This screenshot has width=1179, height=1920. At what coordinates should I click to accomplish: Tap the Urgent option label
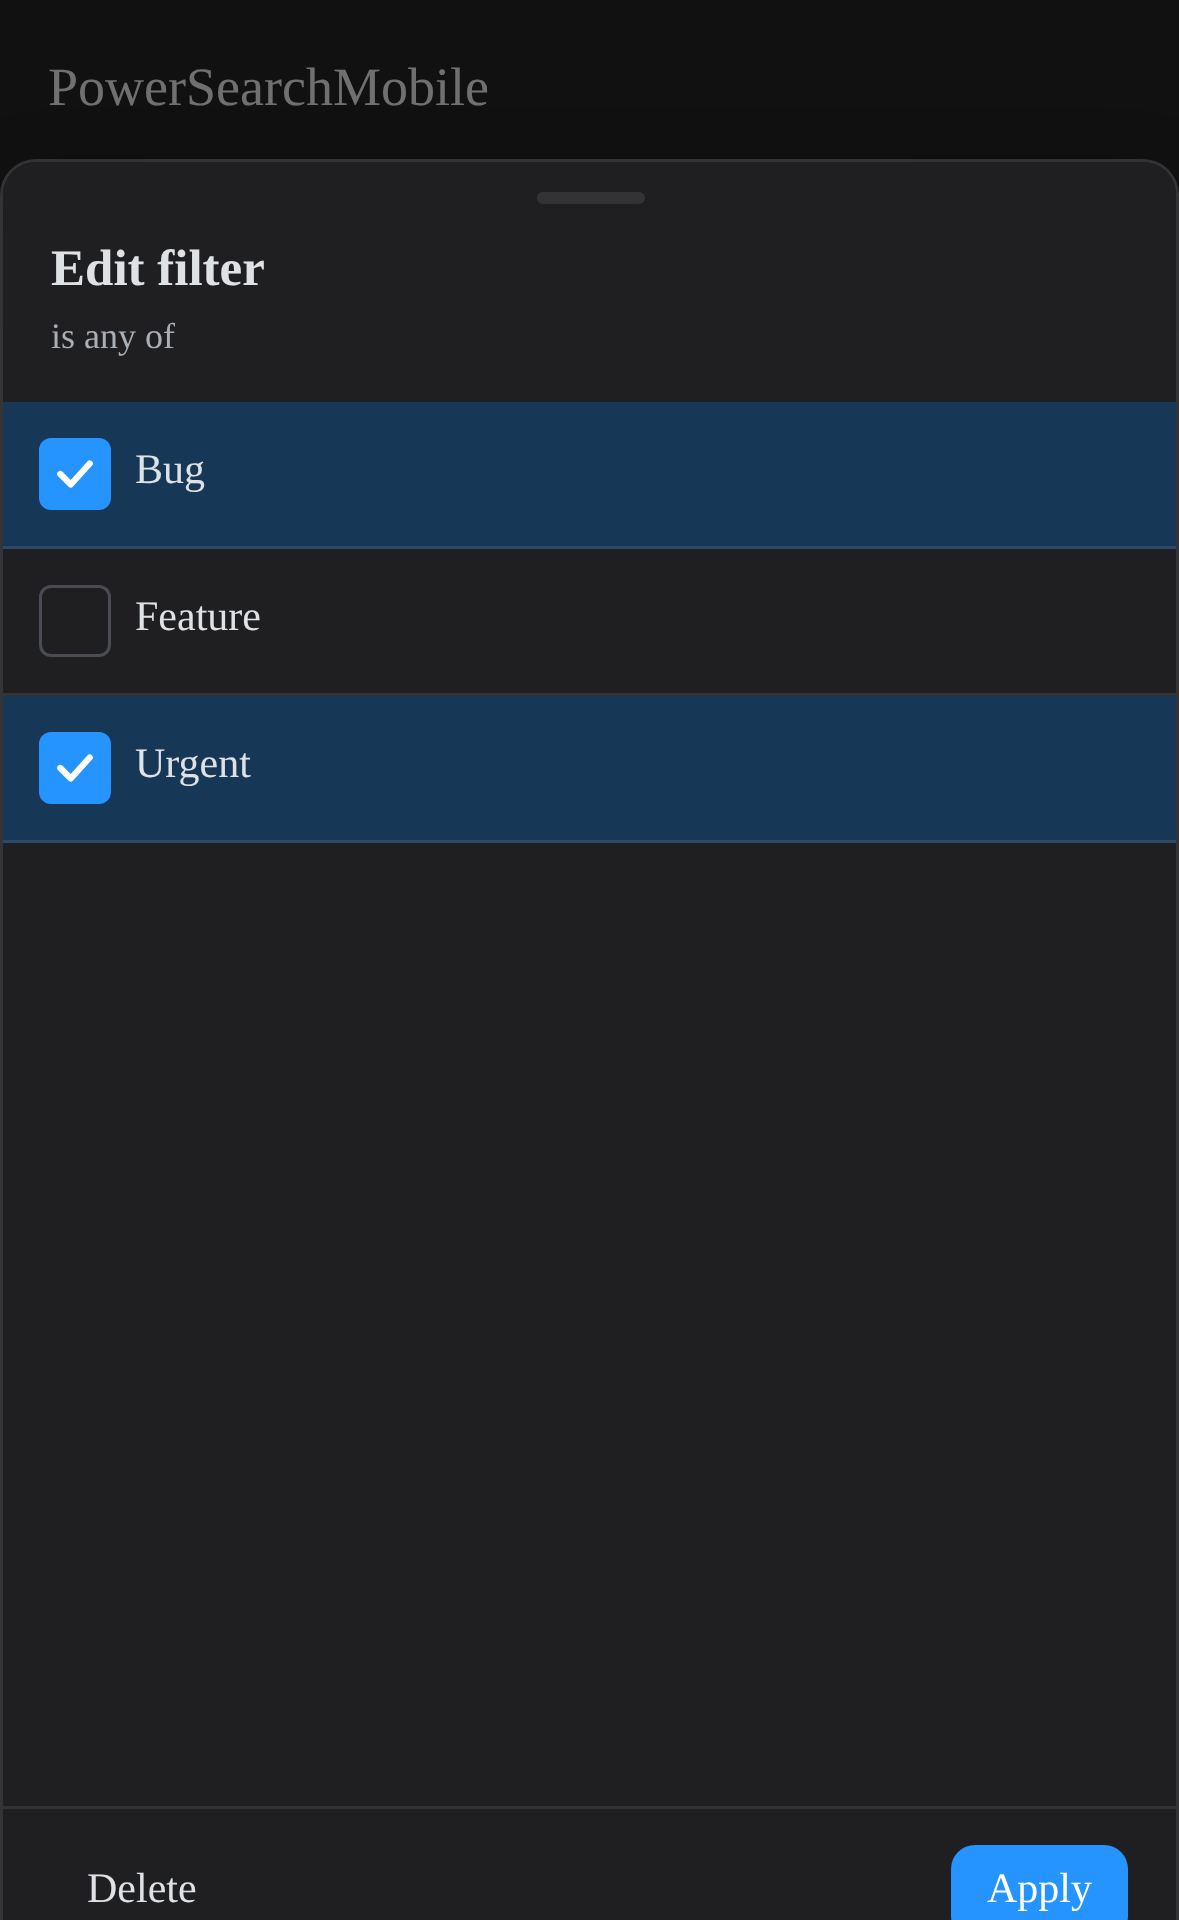point(193,765)
